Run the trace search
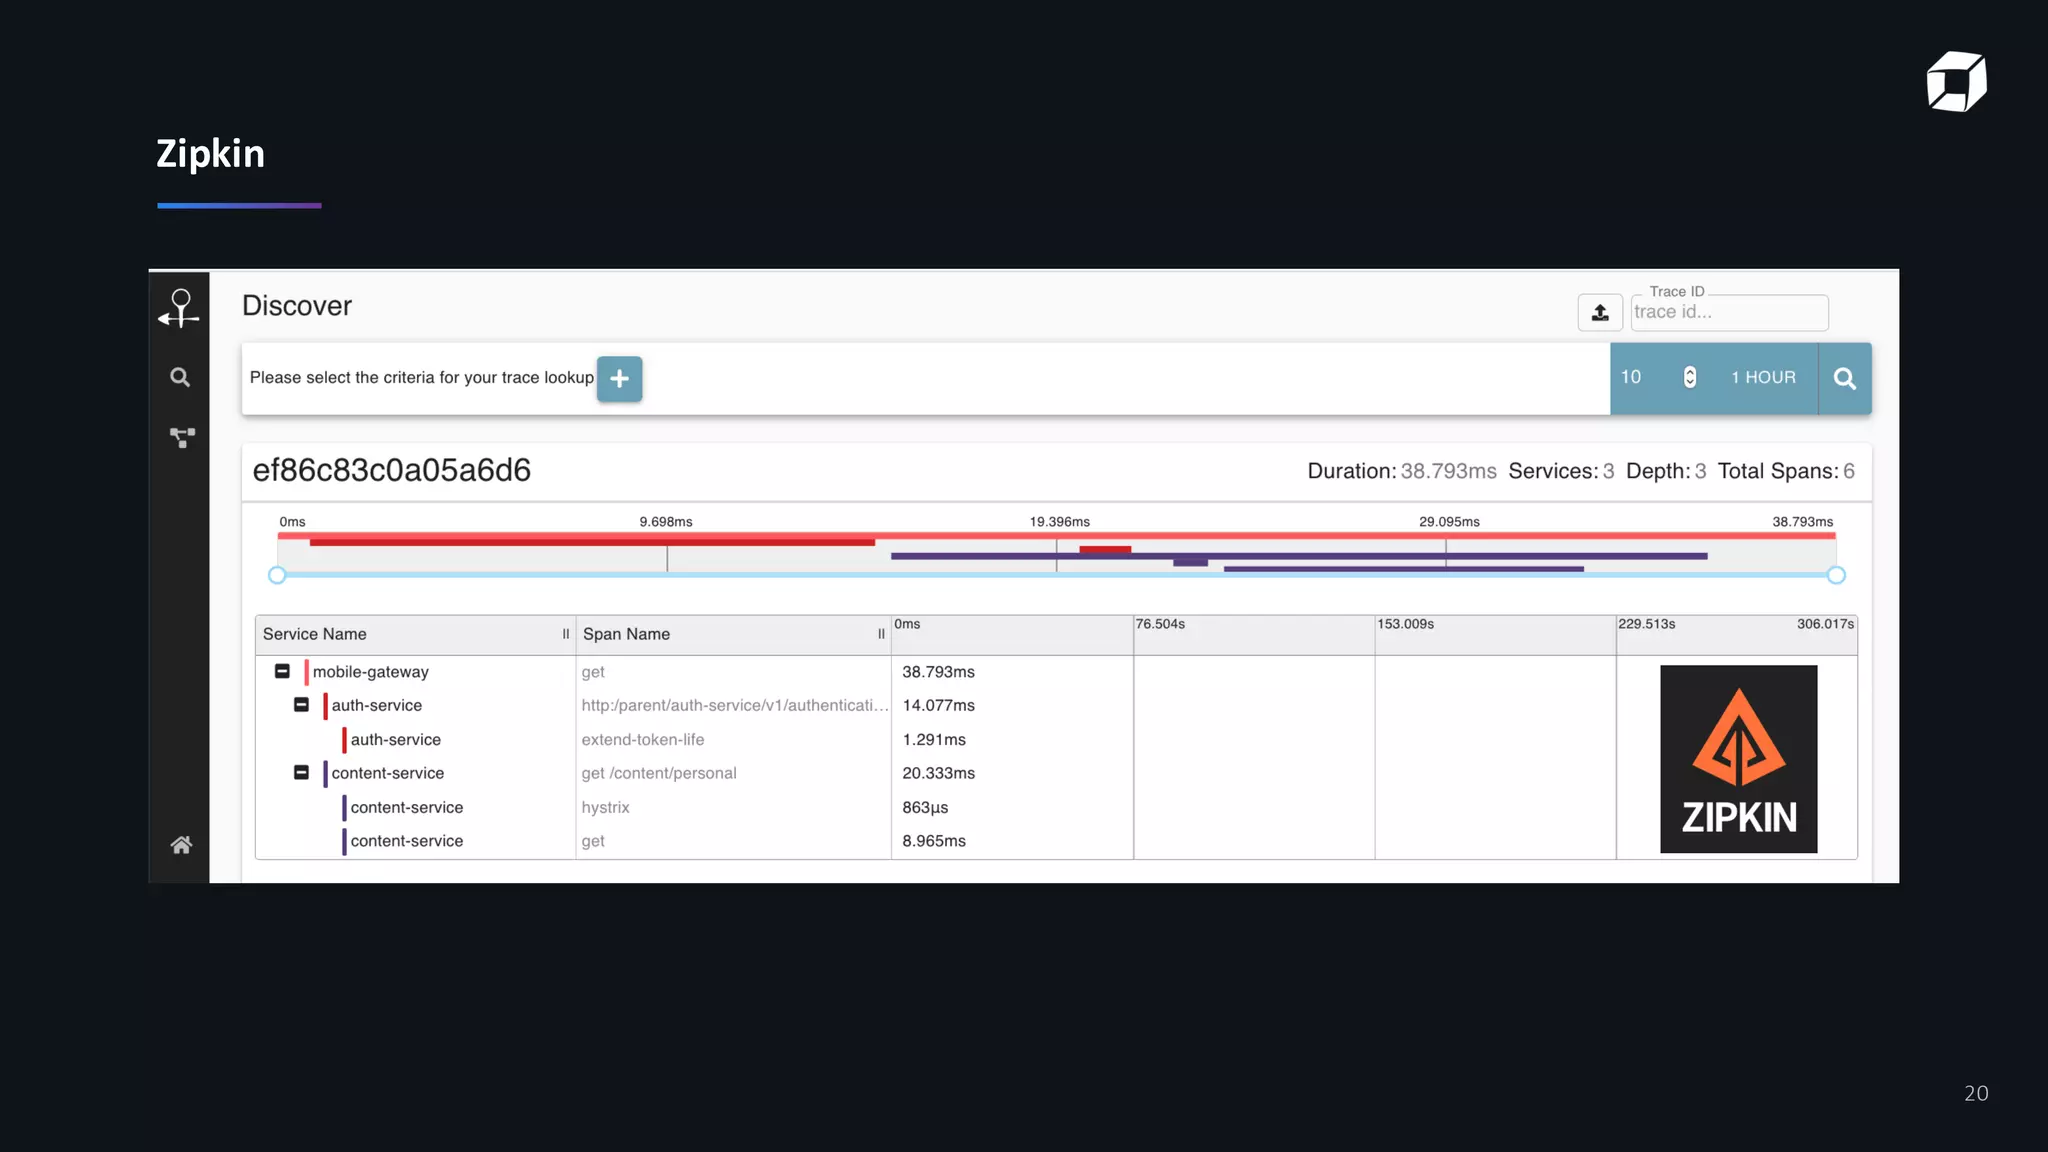 click(x=1845, y=378)
